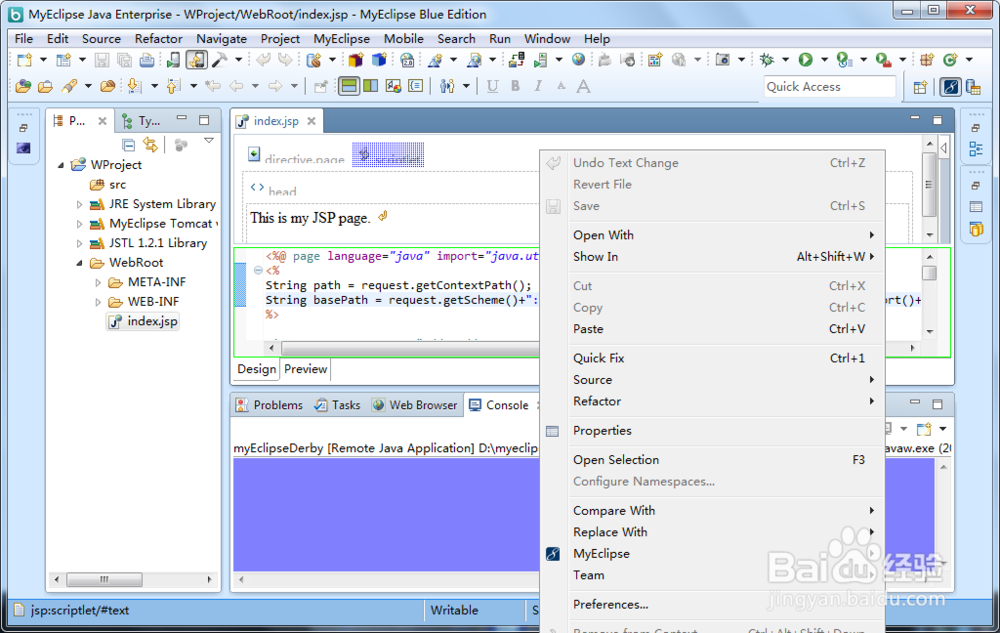Toggle horizontal split layout button
This screenshot has width=1000, height=633.
pyautogui.click(x=349, y=86)
